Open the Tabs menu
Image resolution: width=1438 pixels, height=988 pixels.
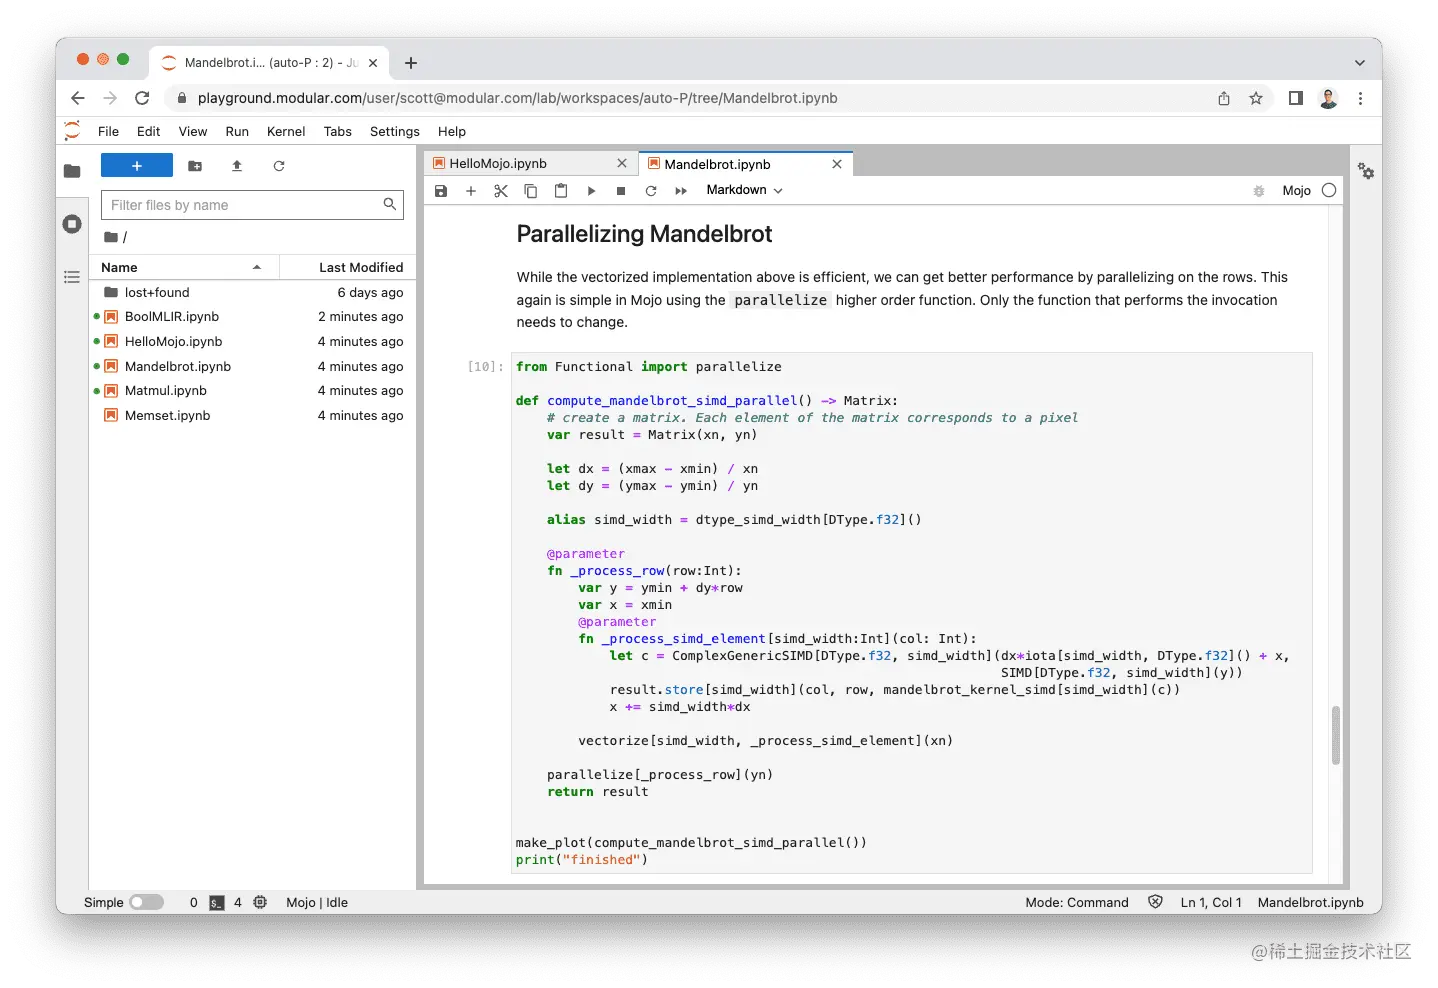point(338,131)
